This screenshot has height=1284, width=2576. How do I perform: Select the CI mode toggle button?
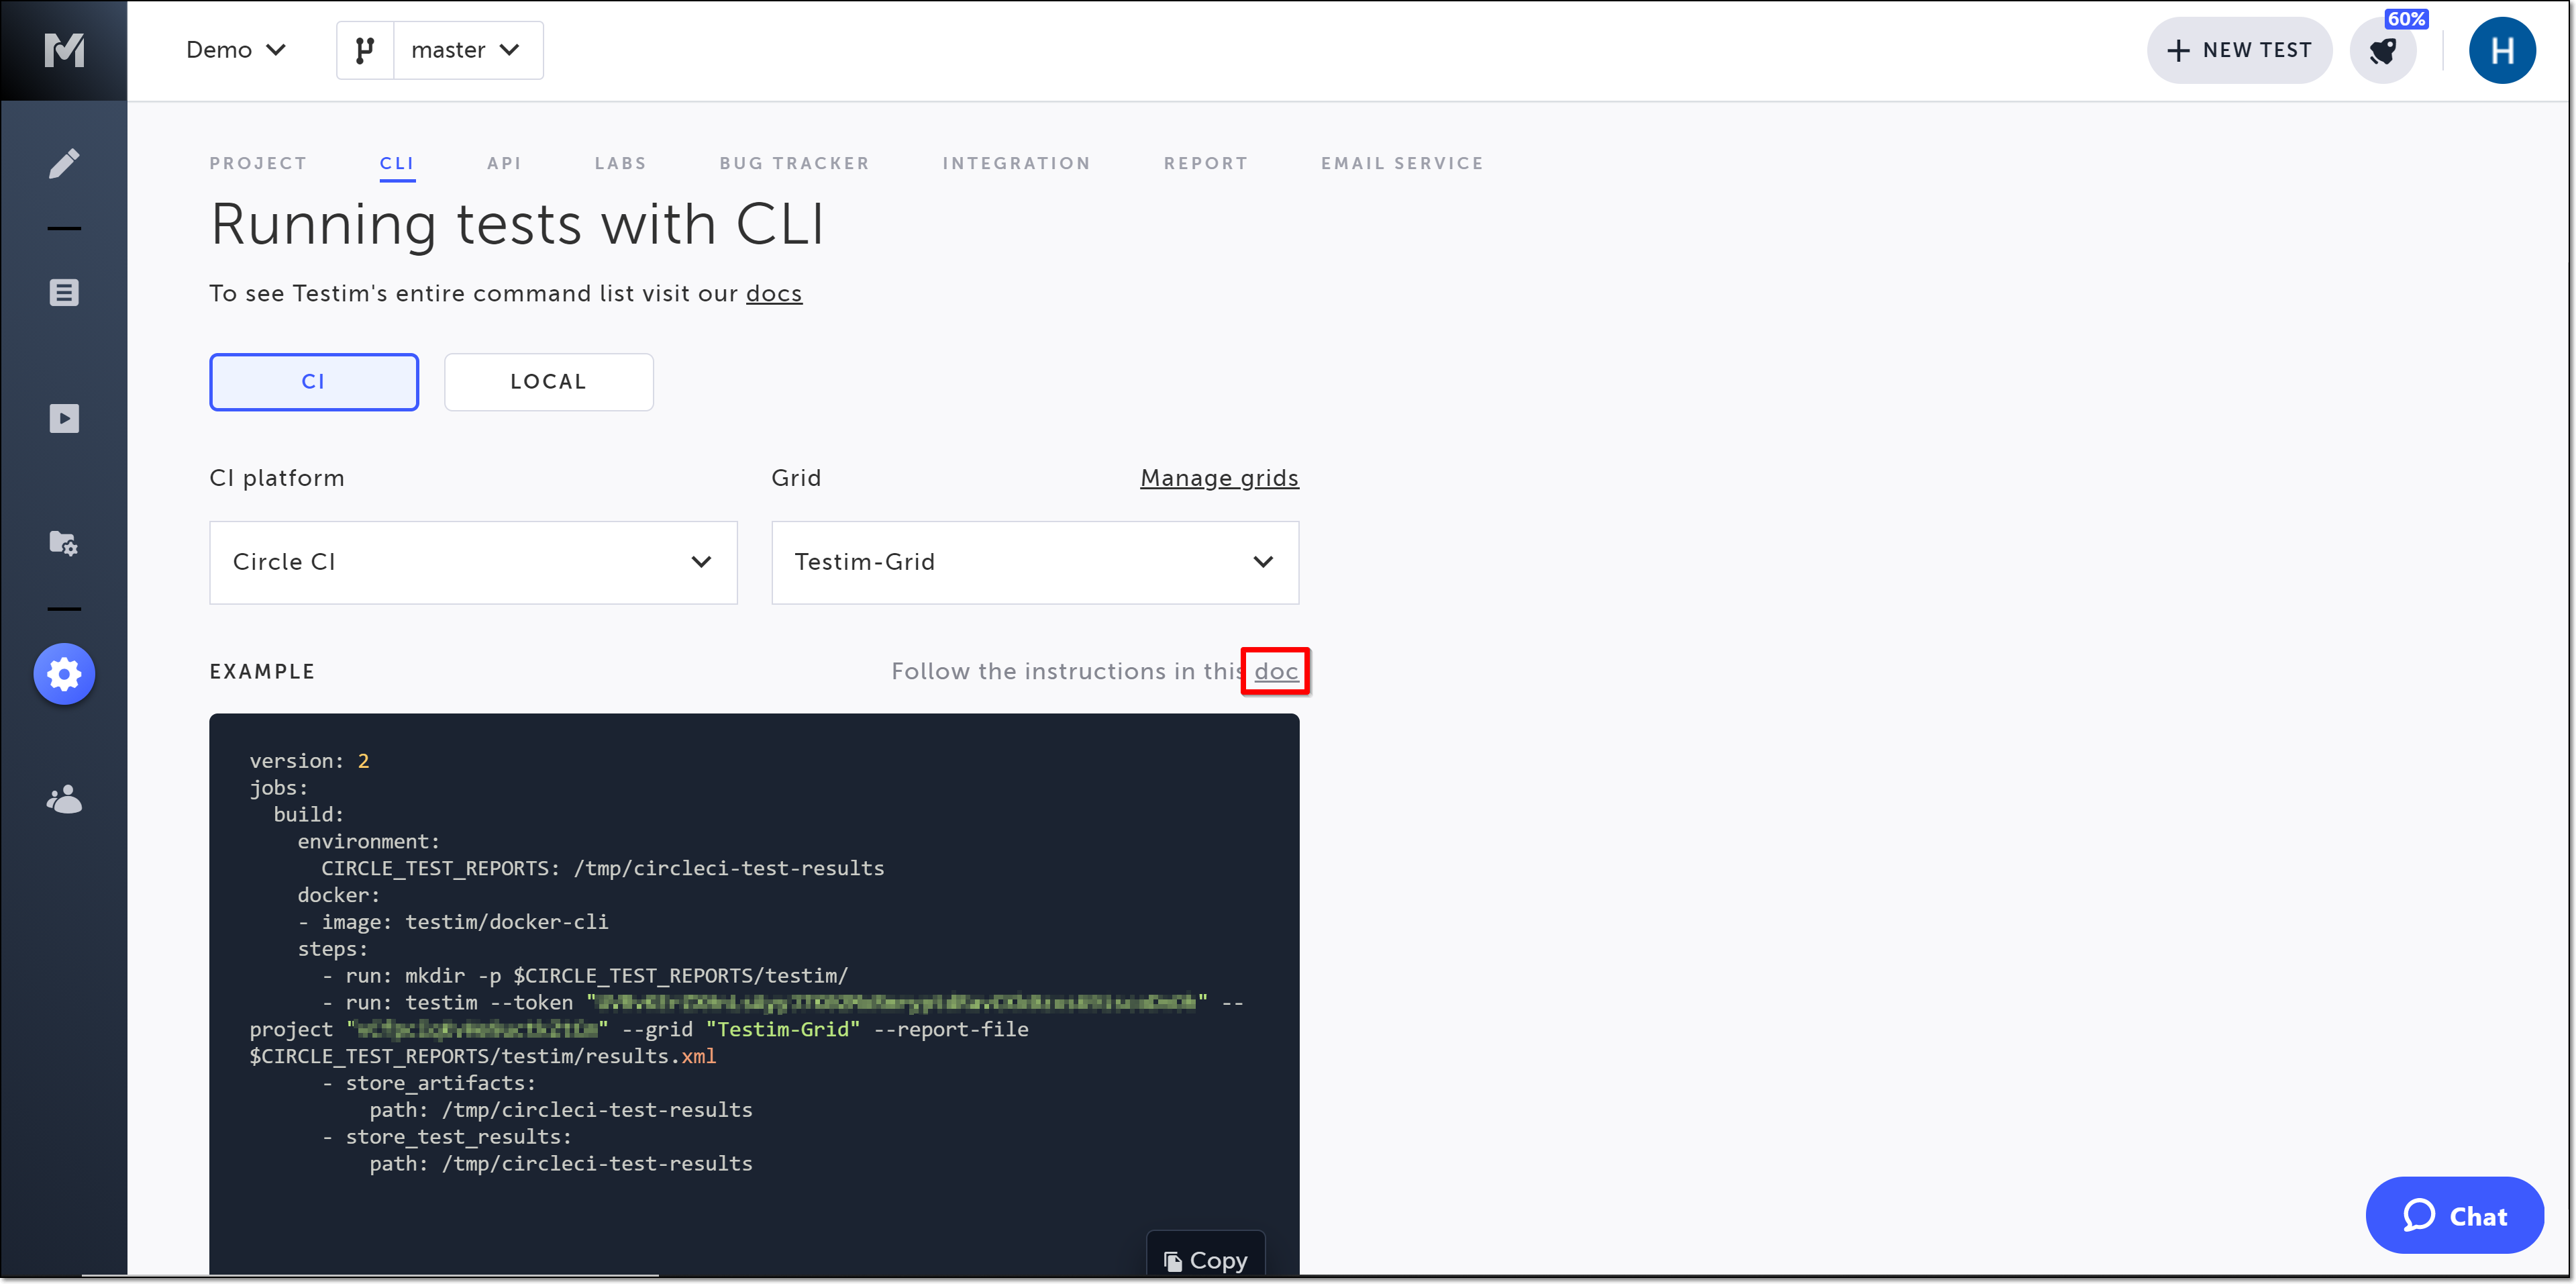point(313,382)
